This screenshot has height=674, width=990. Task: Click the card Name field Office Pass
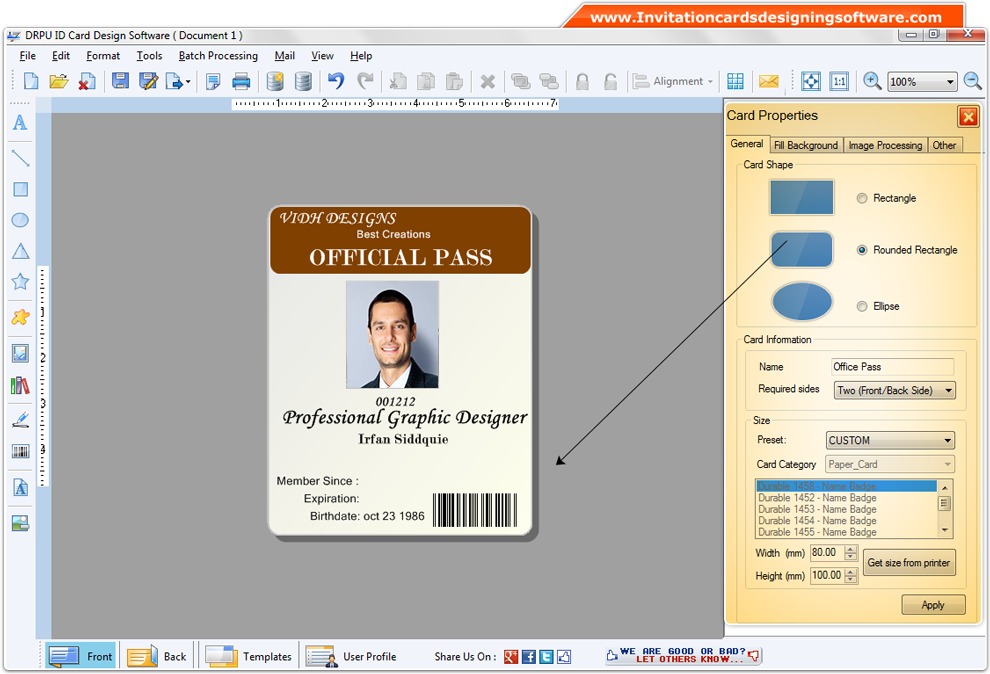893,367
